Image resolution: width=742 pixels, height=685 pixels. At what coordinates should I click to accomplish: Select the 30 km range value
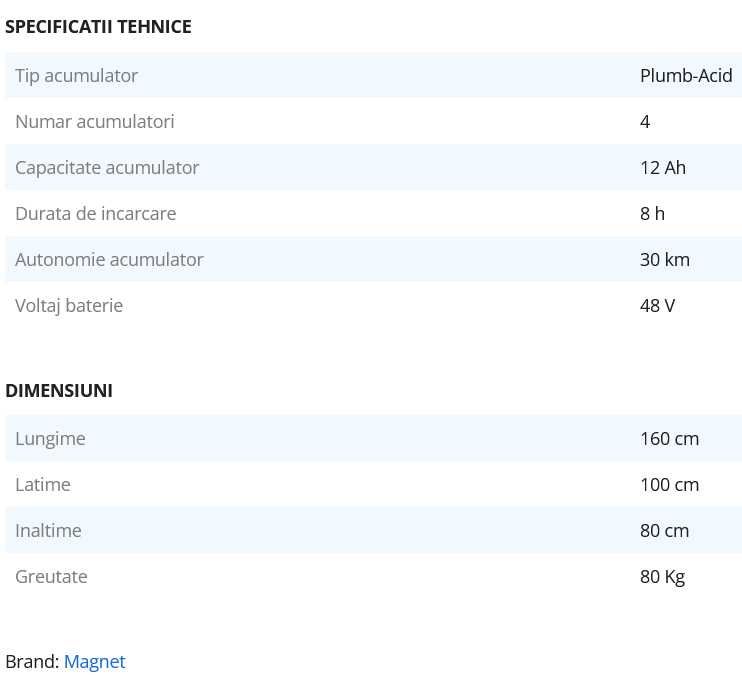click(665, 260)
